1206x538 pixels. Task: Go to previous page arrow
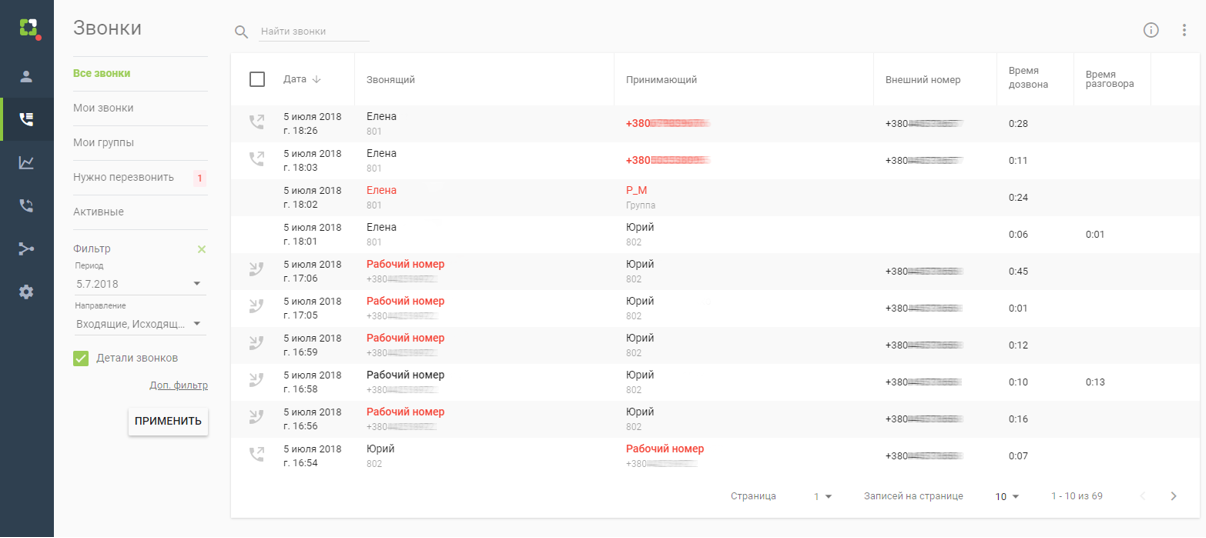(1143, 496)
